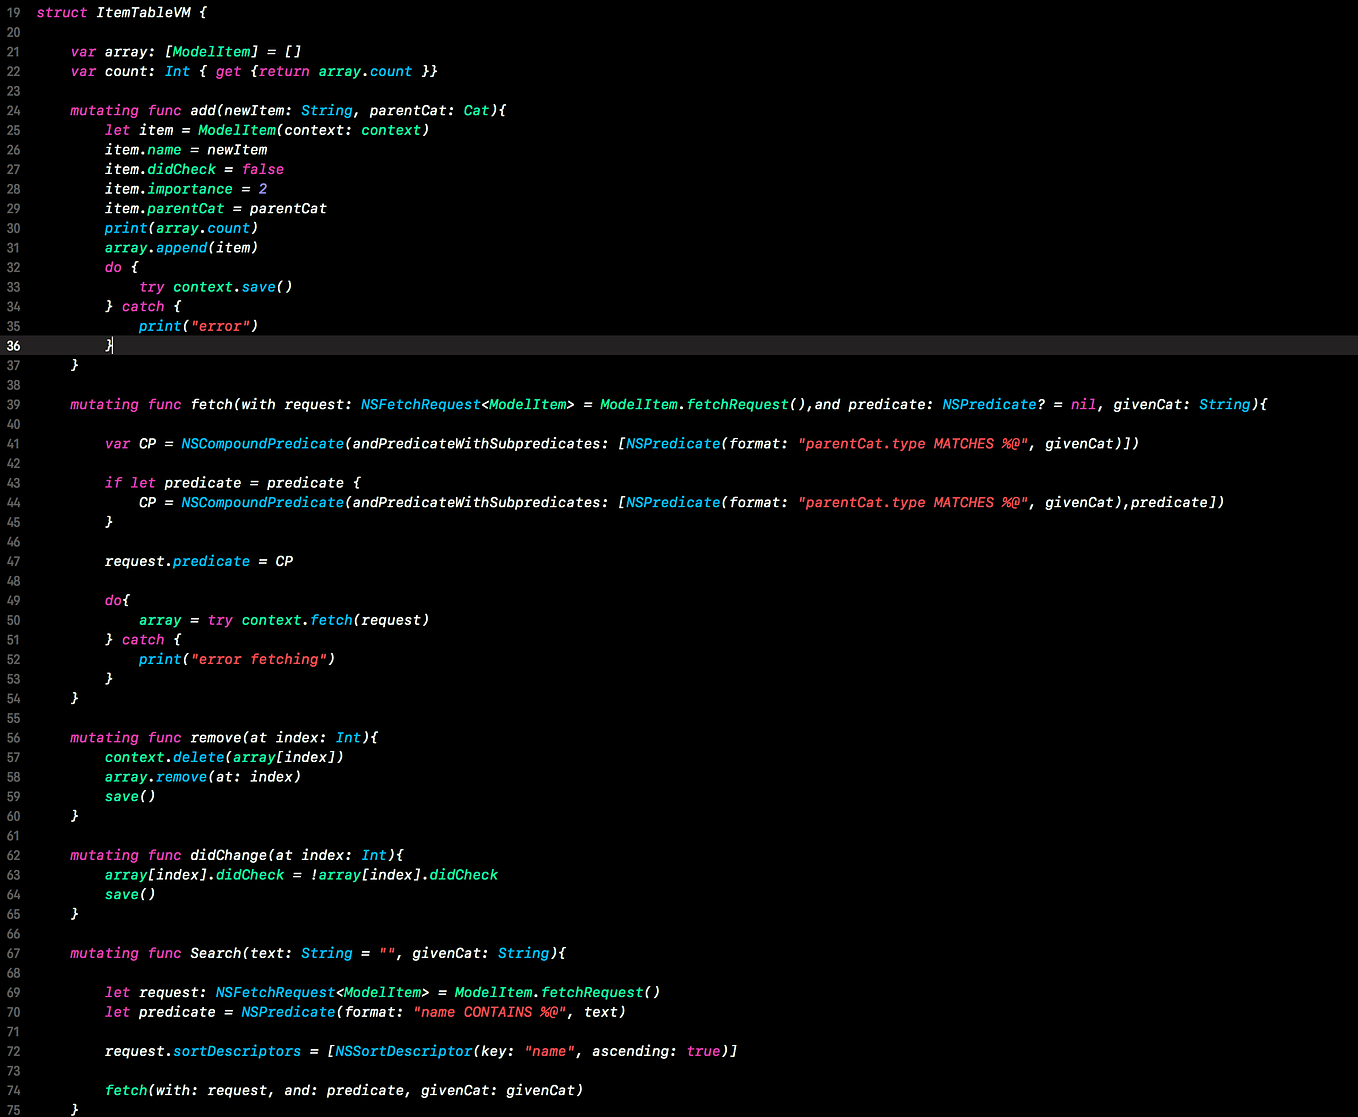The width and height of the screenshot is (1358, 1117).
Task: Click line number 75 in gutter
Action: 13,1110
